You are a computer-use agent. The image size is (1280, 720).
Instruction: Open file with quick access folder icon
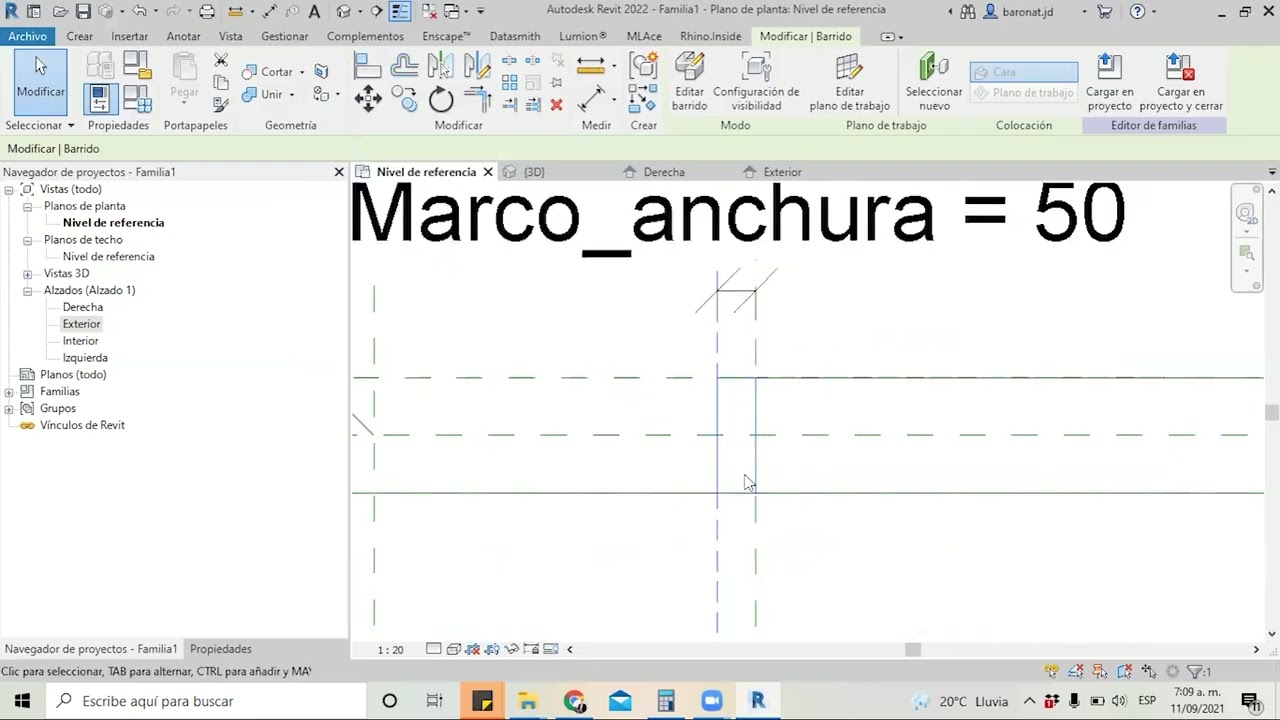coord(60,12)
